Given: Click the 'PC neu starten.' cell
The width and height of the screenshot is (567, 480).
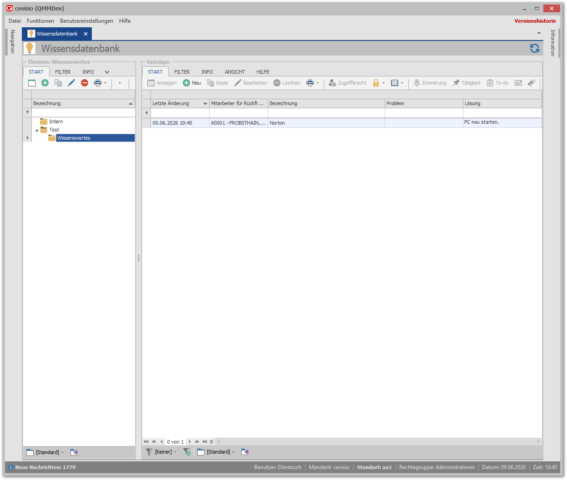Looking at the screenshot, I should (x=502, y=123).
